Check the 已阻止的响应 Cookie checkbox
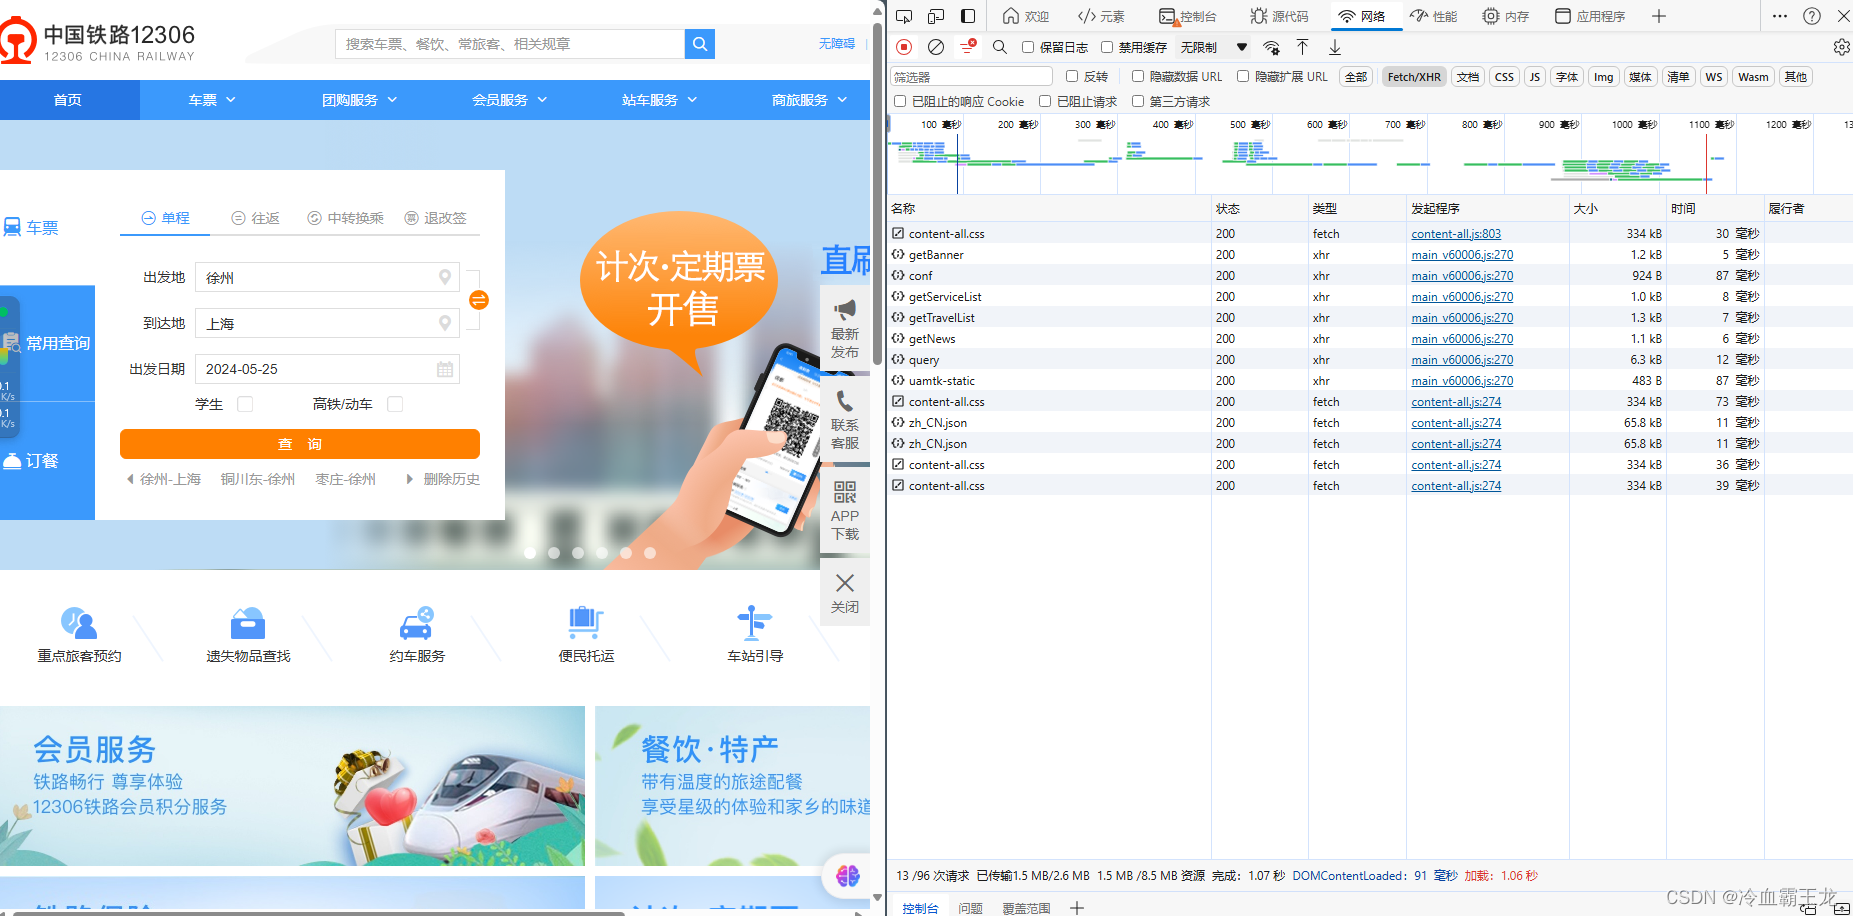Image resolution: width=1853 pixels, height=916 pixels. [x=900, y=101]
